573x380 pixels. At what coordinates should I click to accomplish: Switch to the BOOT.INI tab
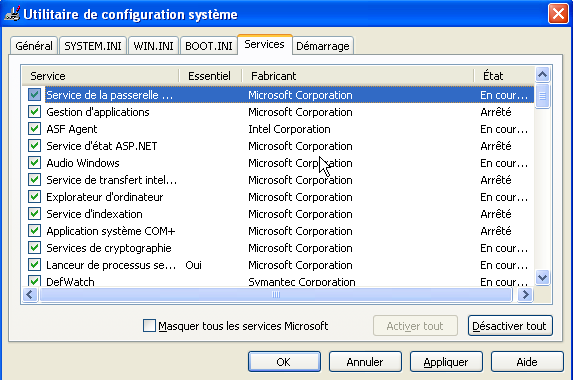(209, 46)
